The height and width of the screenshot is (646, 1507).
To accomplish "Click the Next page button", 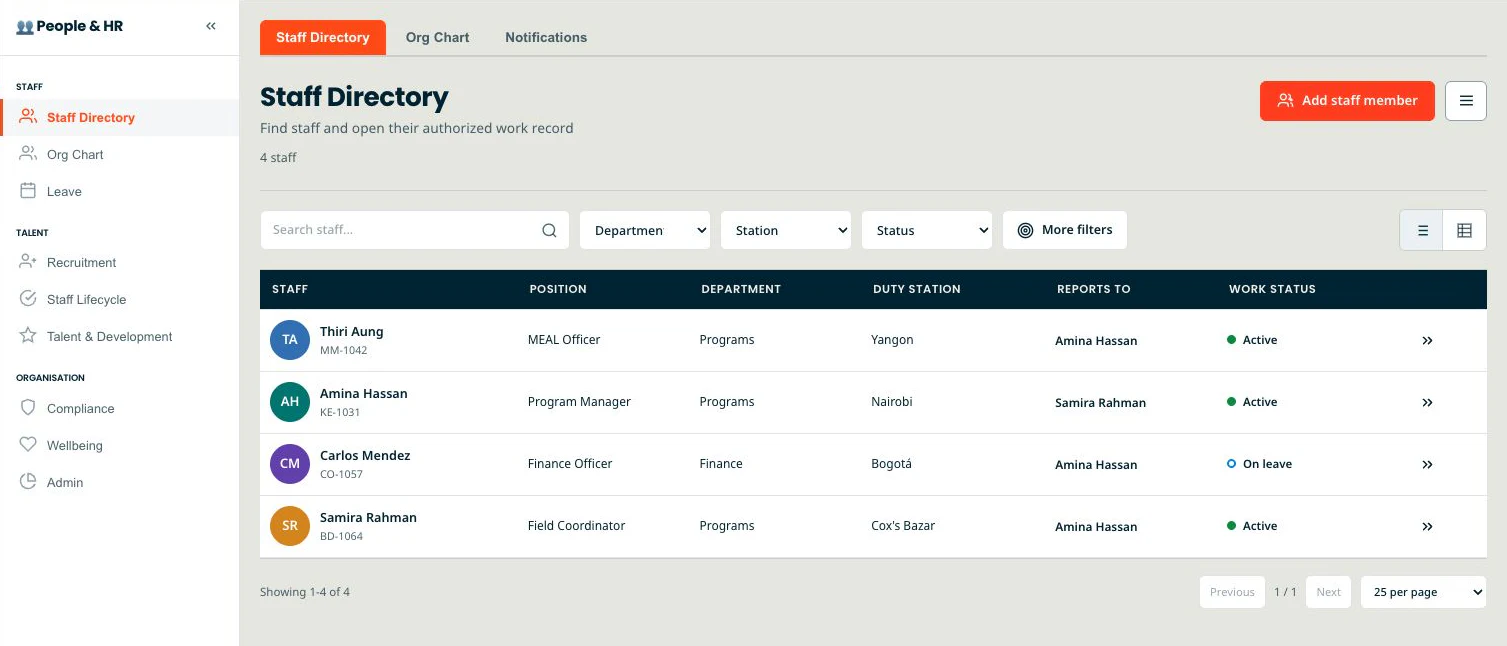I will point(1328,592).
